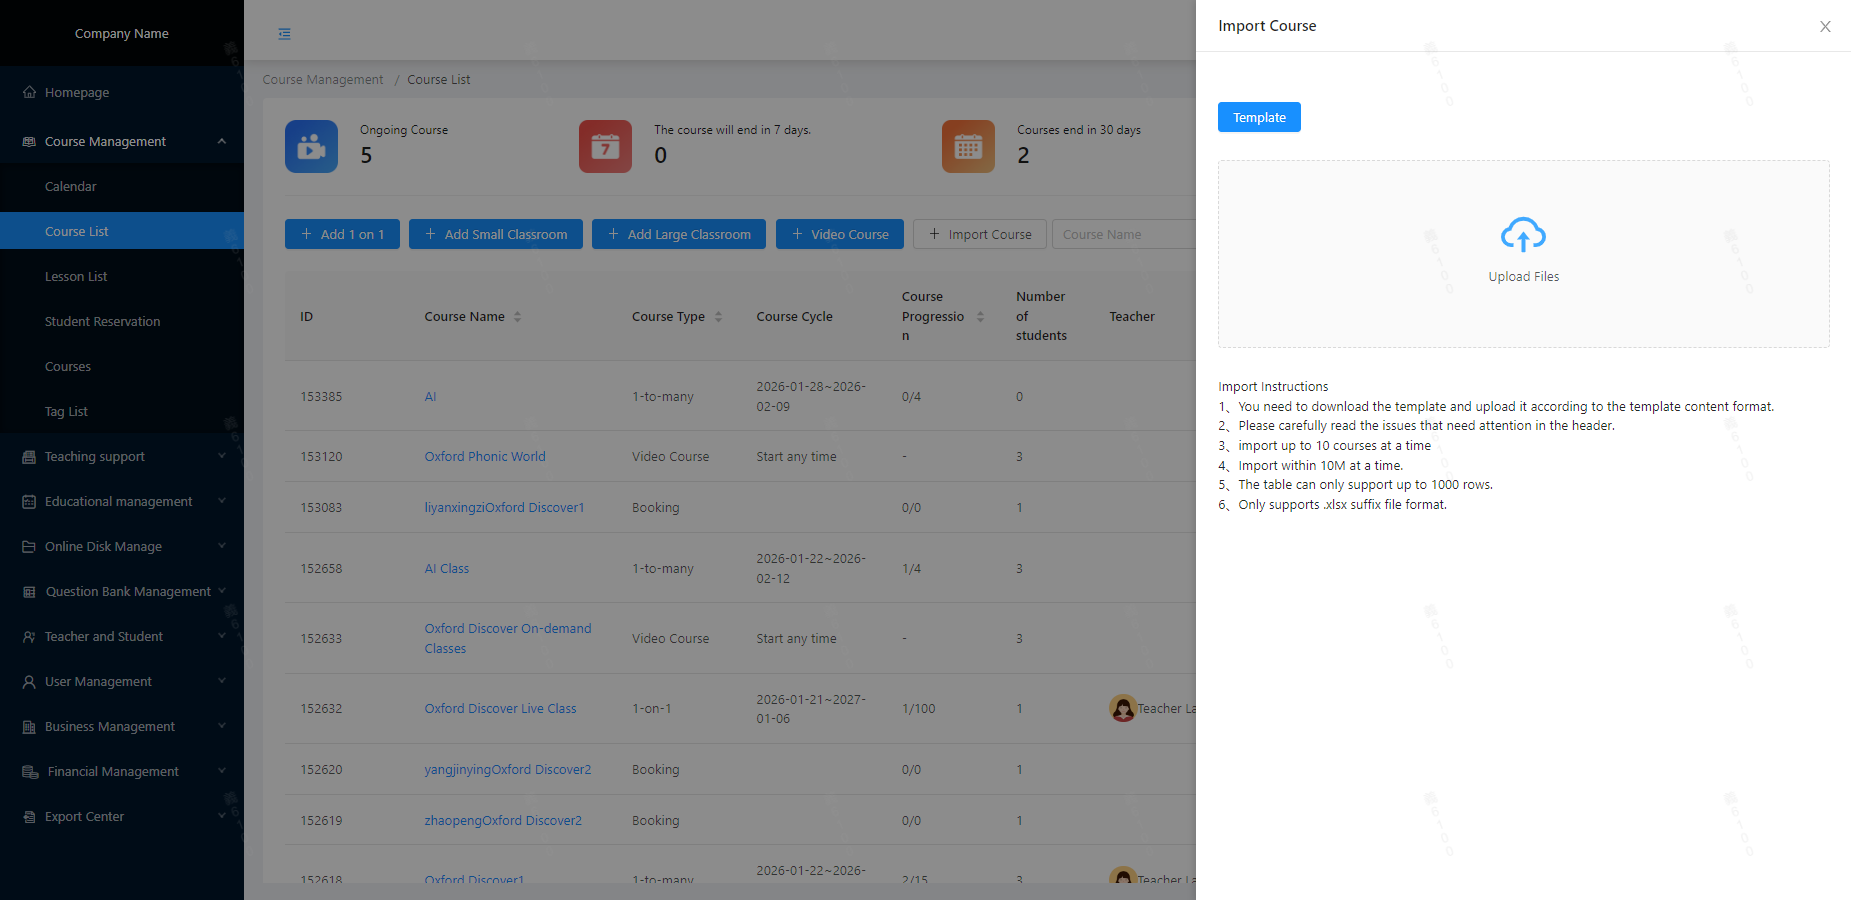Go to Lesson List page
This screenshot has height=900, width=1851.
[x=76, y=276]
